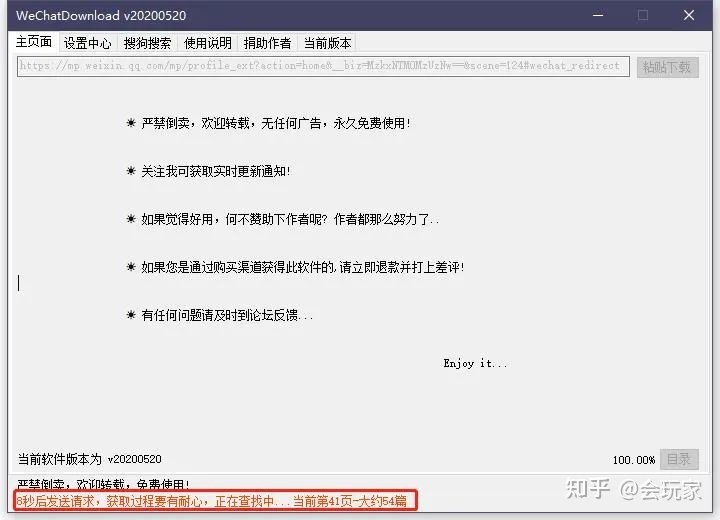This screenshot has height=520, width=720.
Task: Click the WeChatDownload v20200520 title text
Action: tap(101, 16)
